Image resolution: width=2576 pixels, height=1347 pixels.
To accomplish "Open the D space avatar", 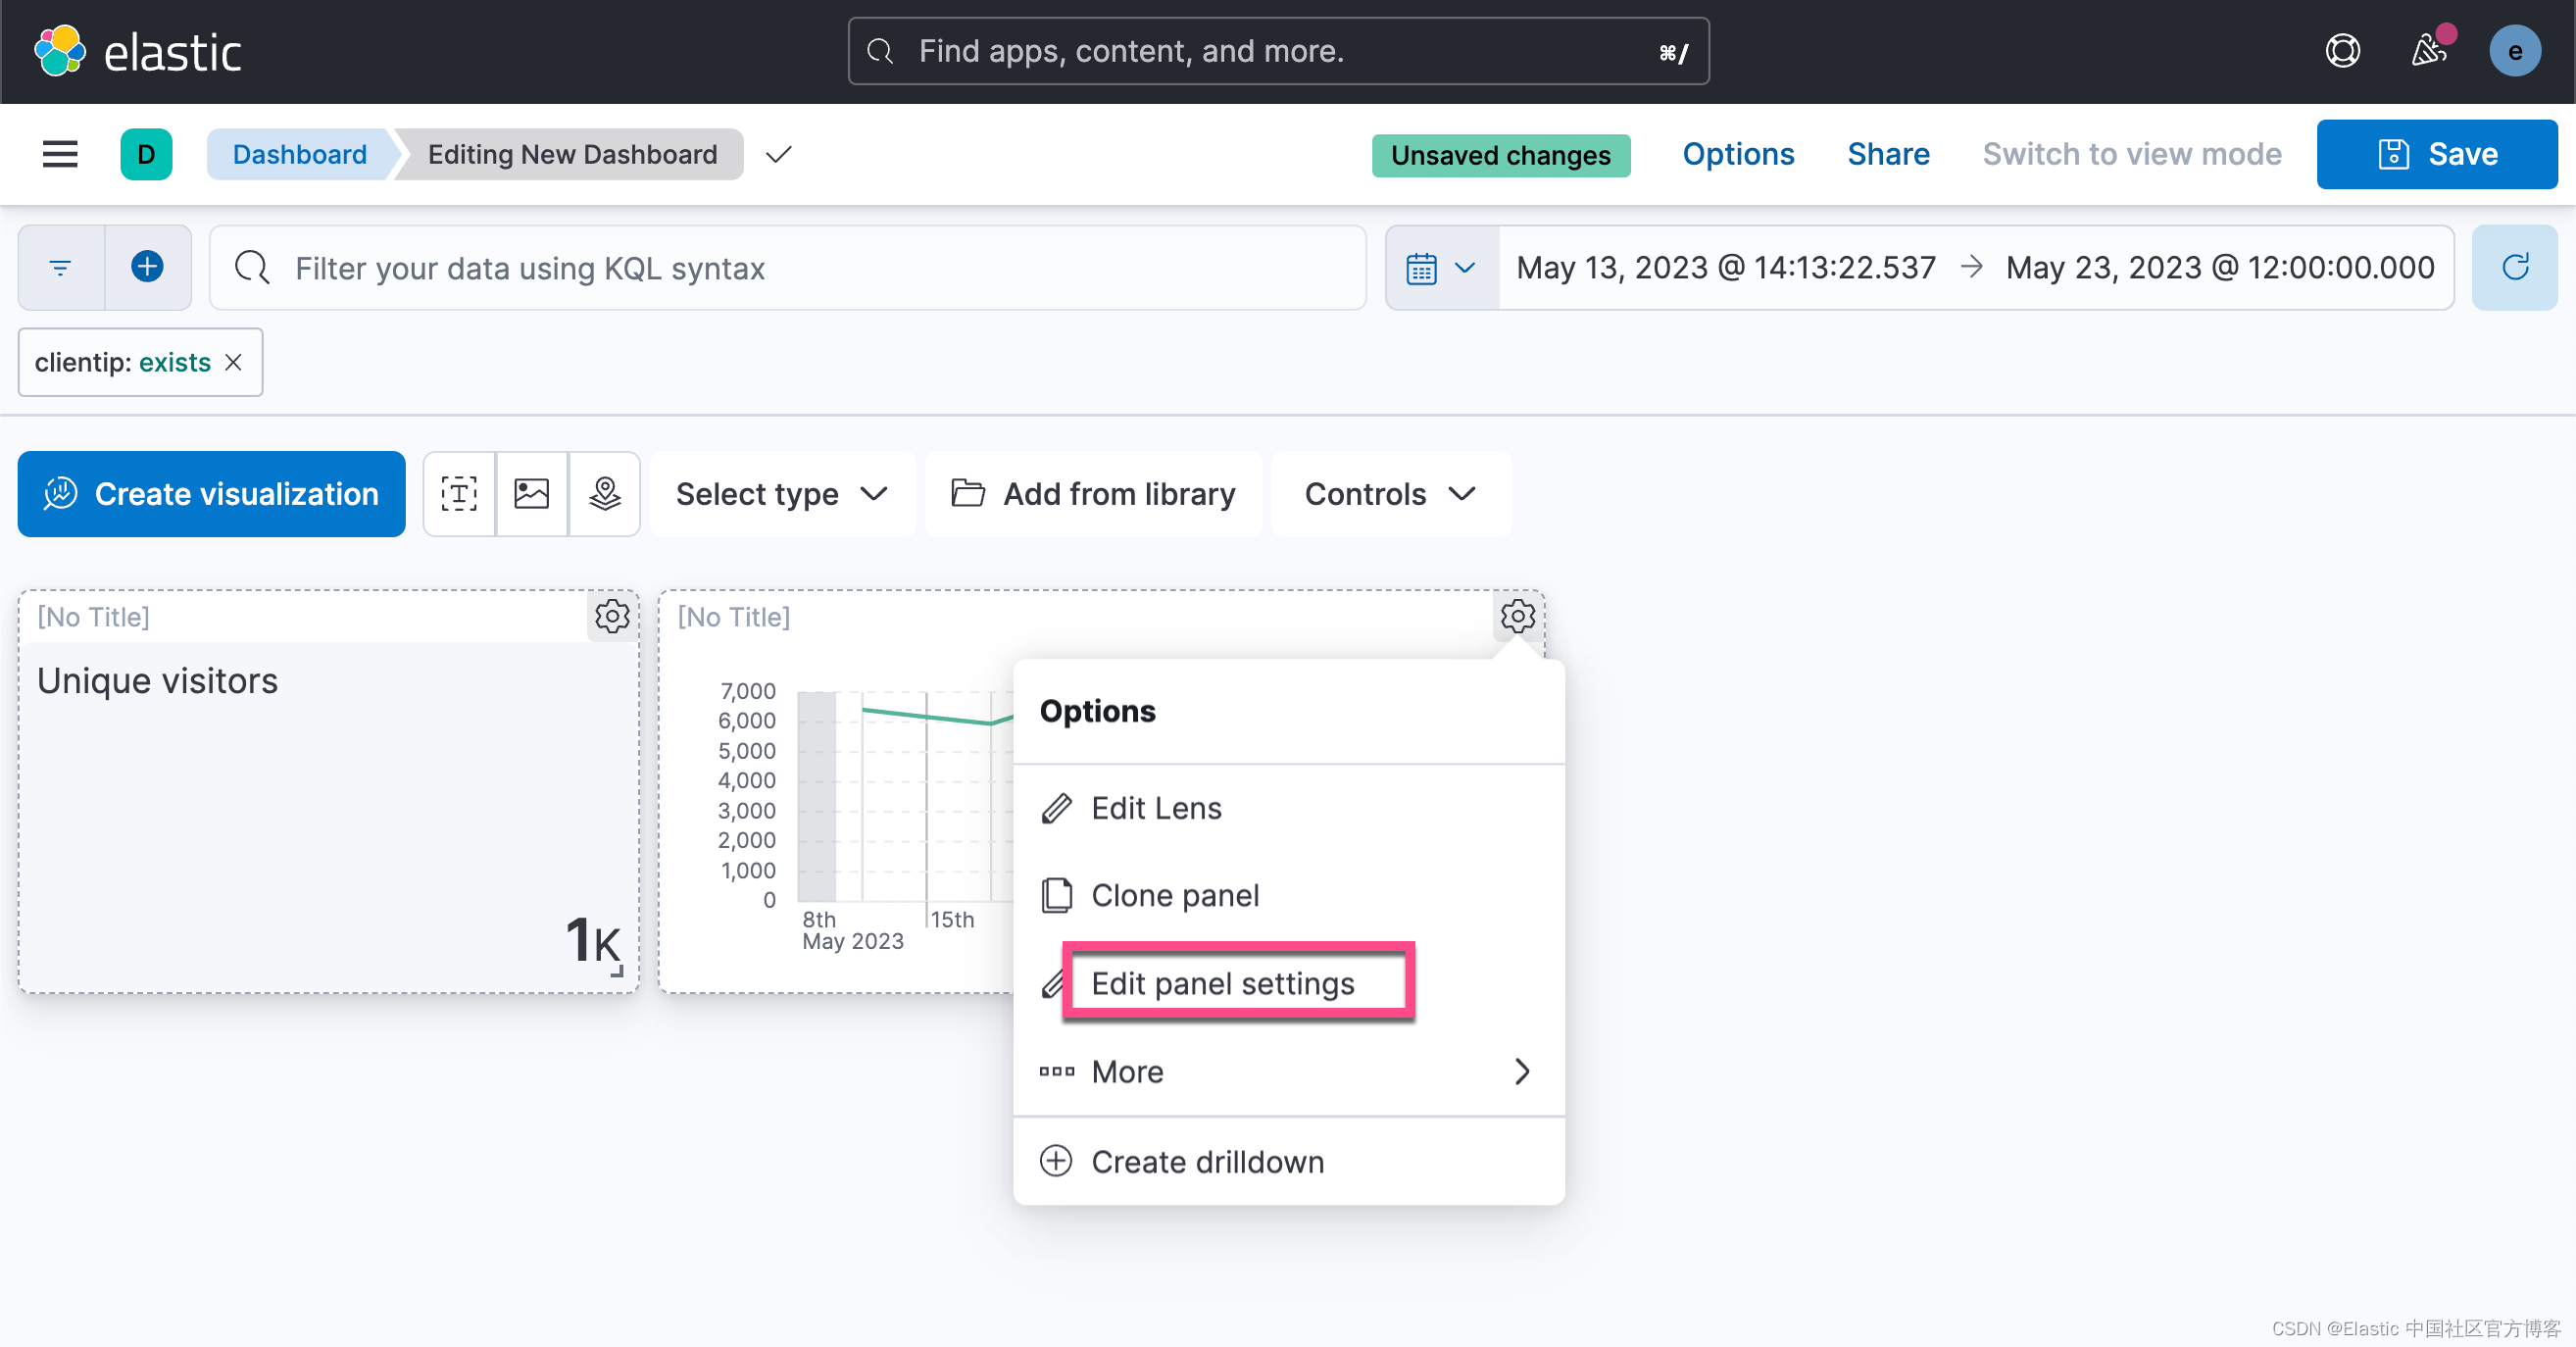I will 146,154.
